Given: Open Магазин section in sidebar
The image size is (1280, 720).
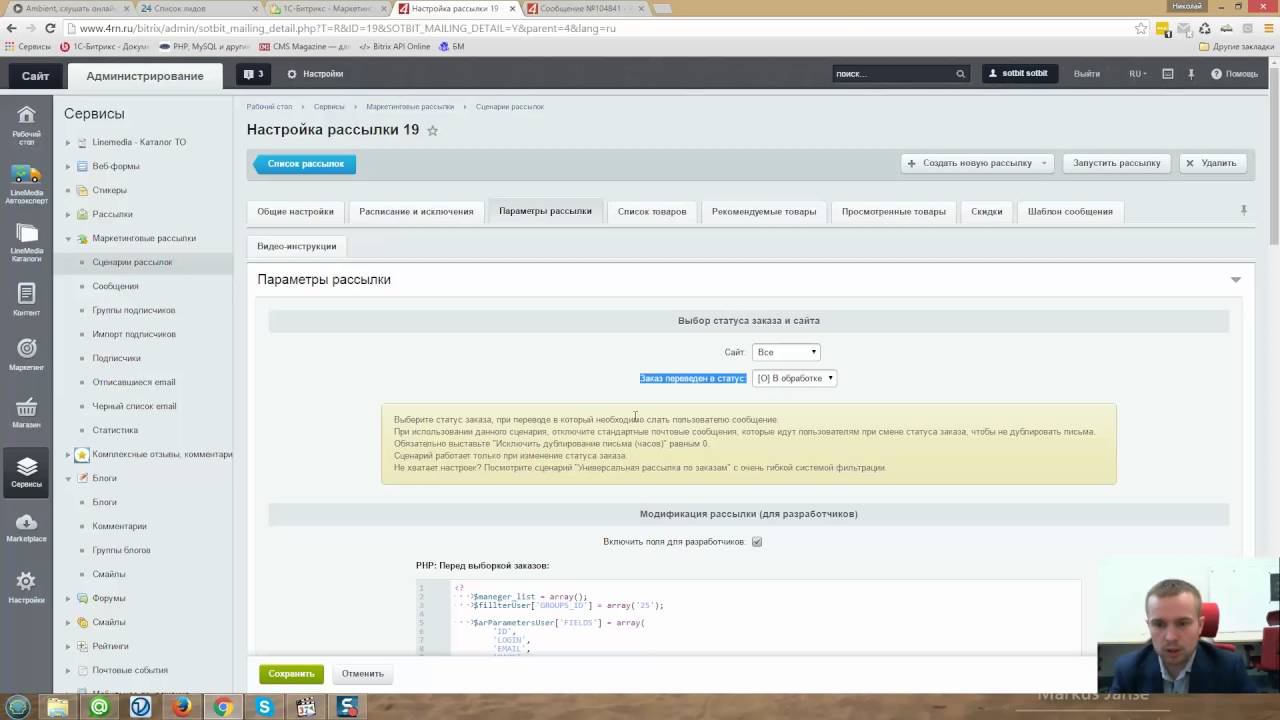Looking at the screenshot, I should (x=26, y=412).
